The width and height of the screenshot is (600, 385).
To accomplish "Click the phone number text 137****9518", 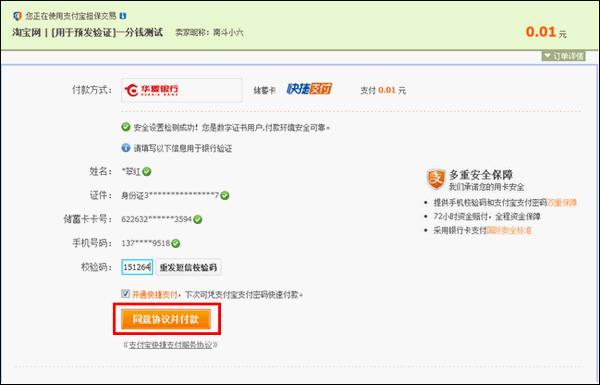I will [x=146, y=243].
